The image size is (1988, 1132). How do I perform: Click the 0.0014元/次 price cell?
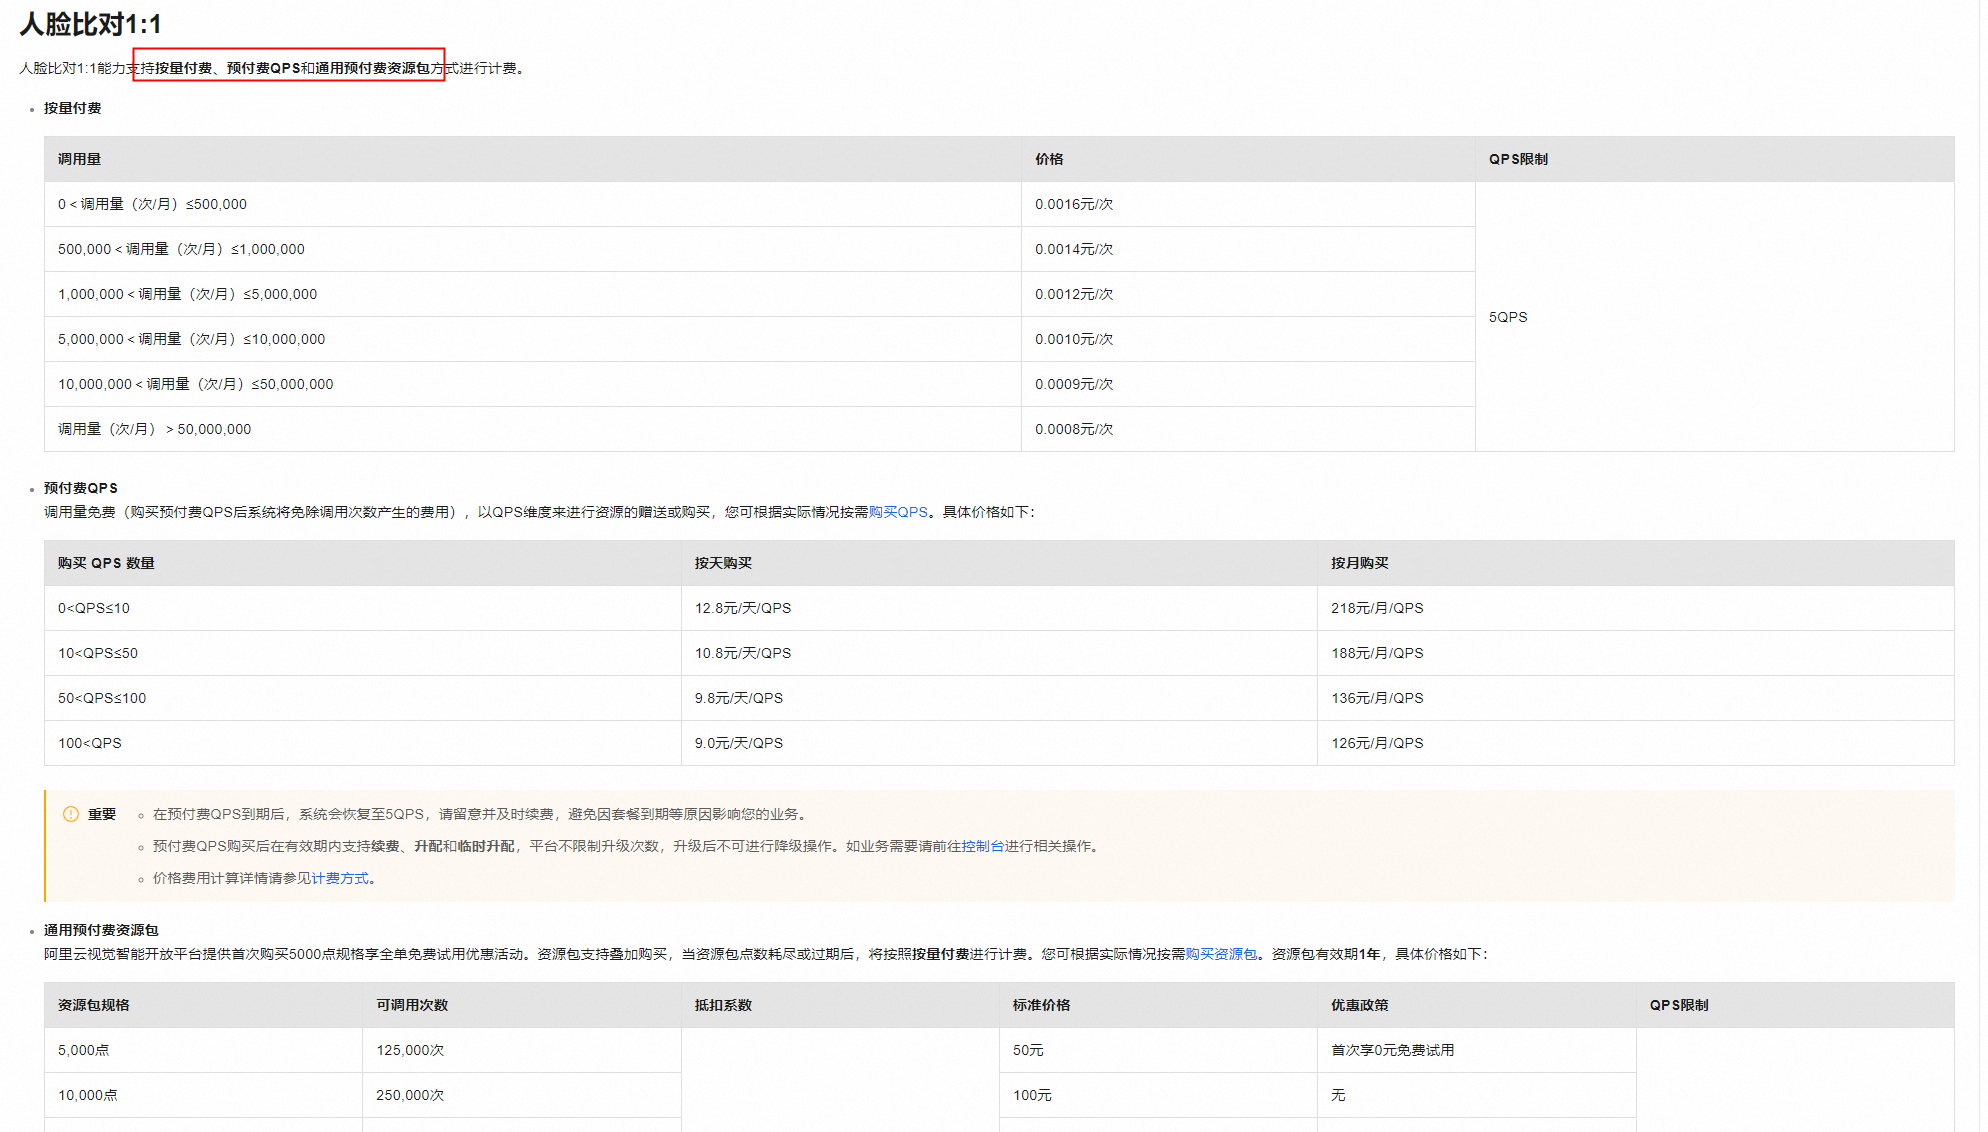(1248, 249)
